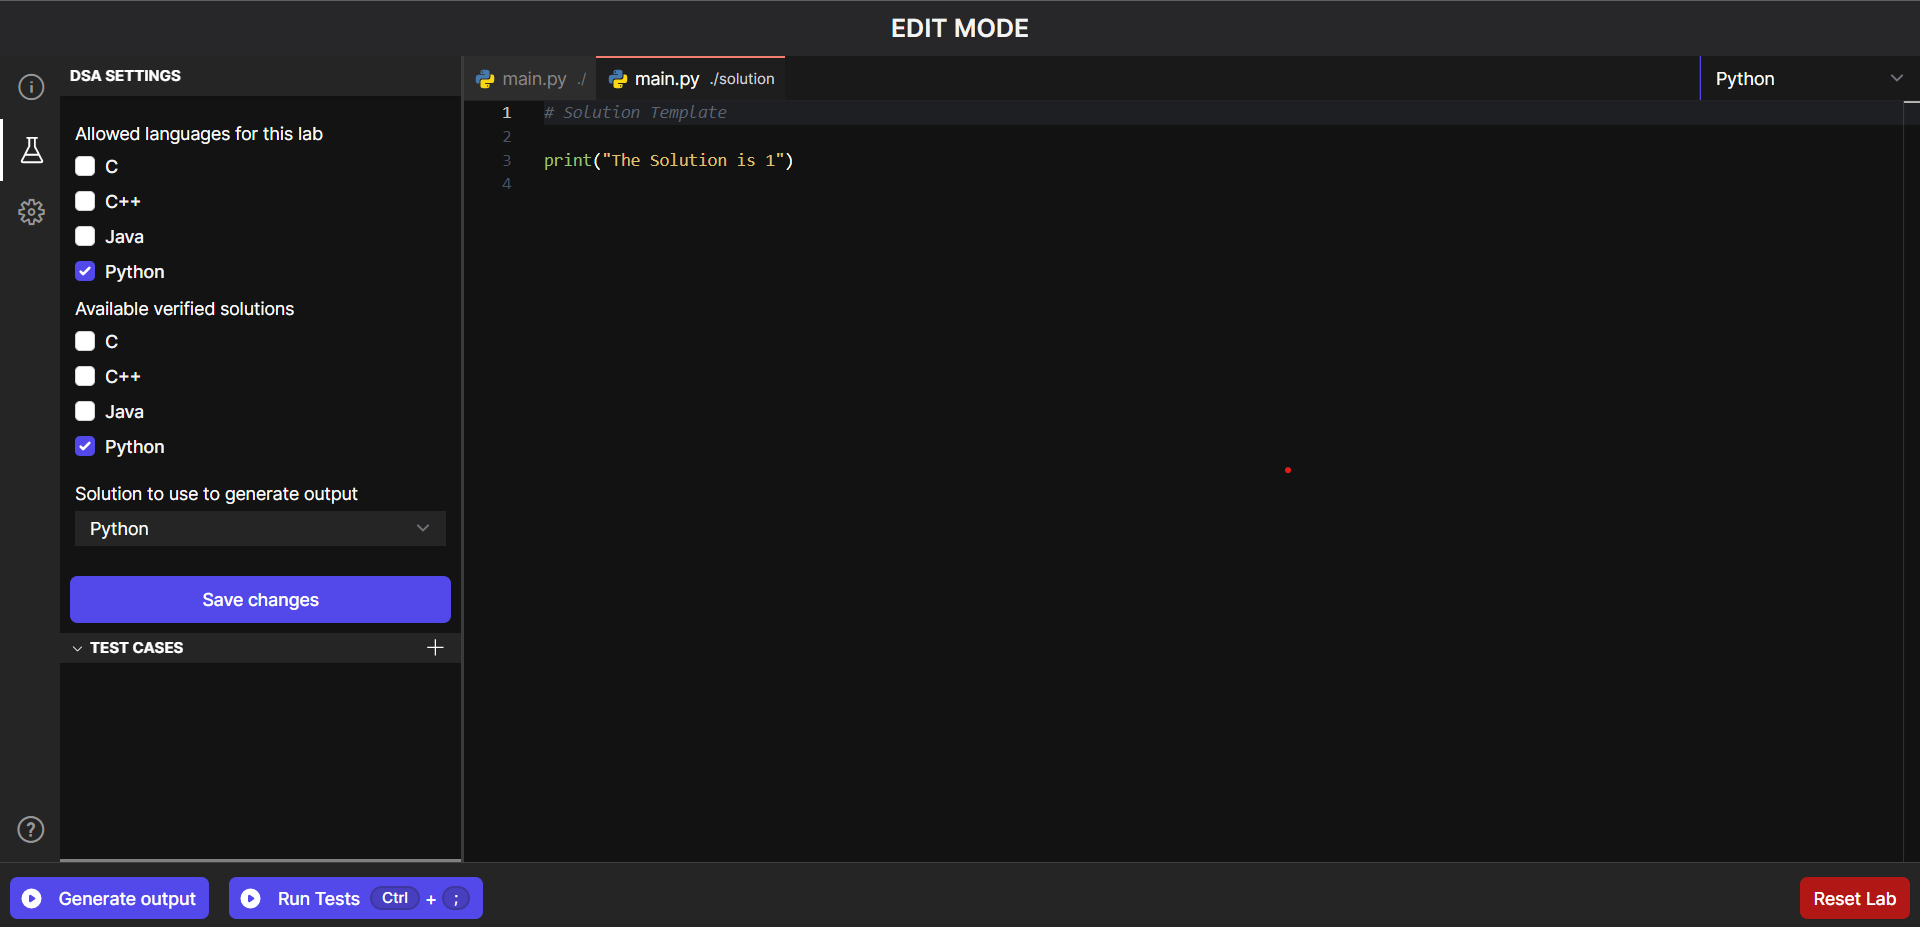
Task: Open the info panel icon in sidebar
Action: 31,87
